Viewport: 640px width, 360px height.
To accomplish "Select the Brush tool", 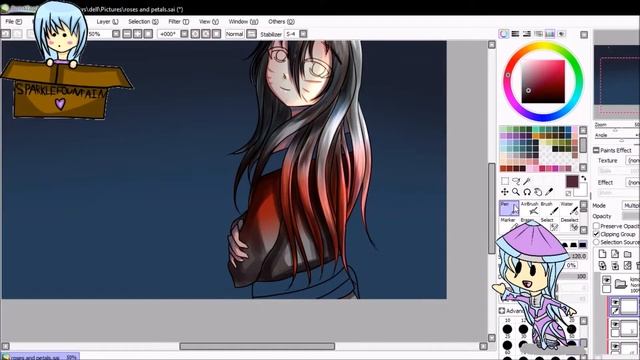I will (549, 208).
